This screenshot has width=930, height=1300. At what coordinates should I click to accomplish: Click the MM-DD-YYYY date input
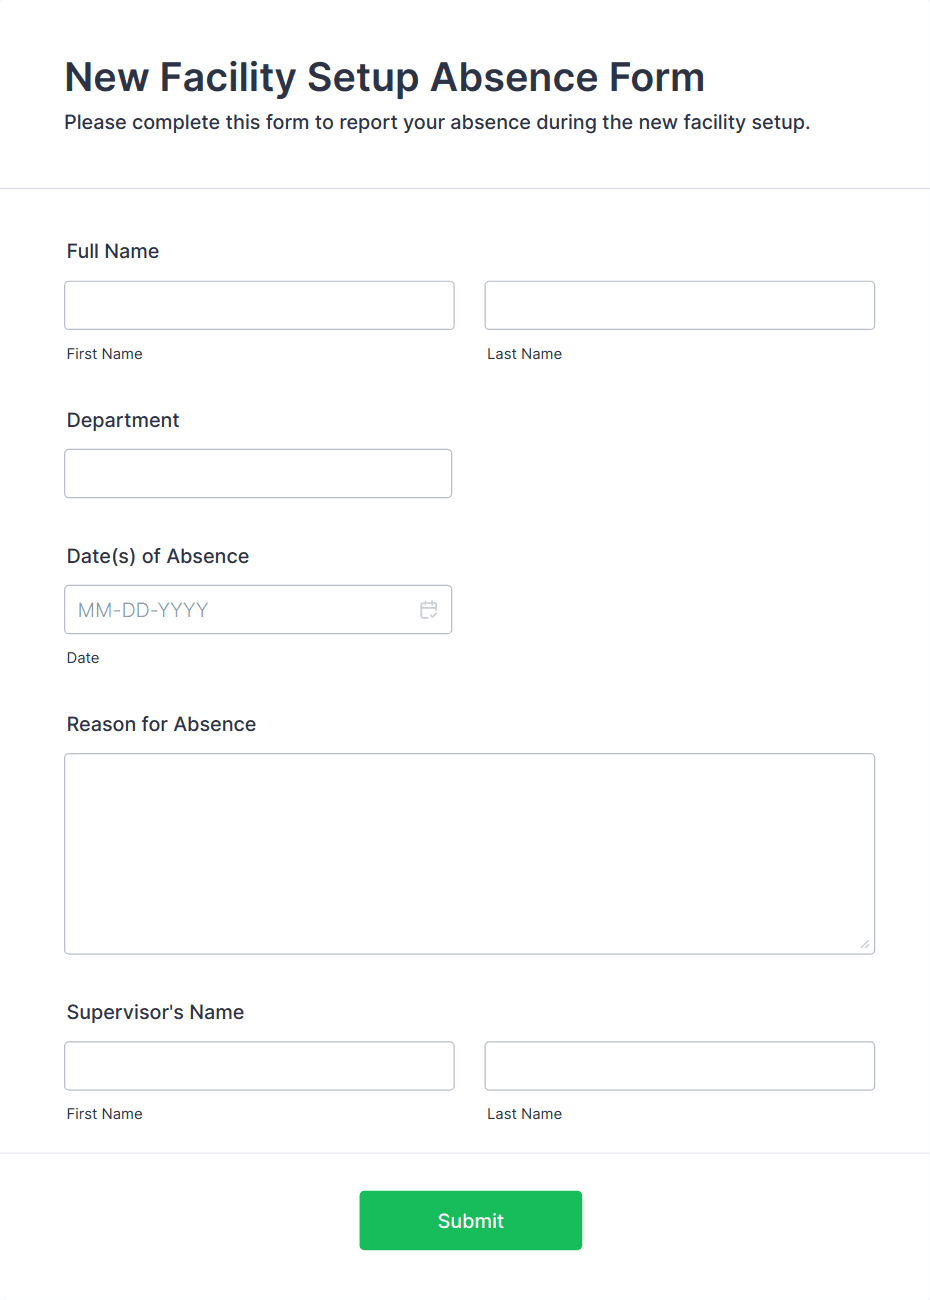point(230,609)
